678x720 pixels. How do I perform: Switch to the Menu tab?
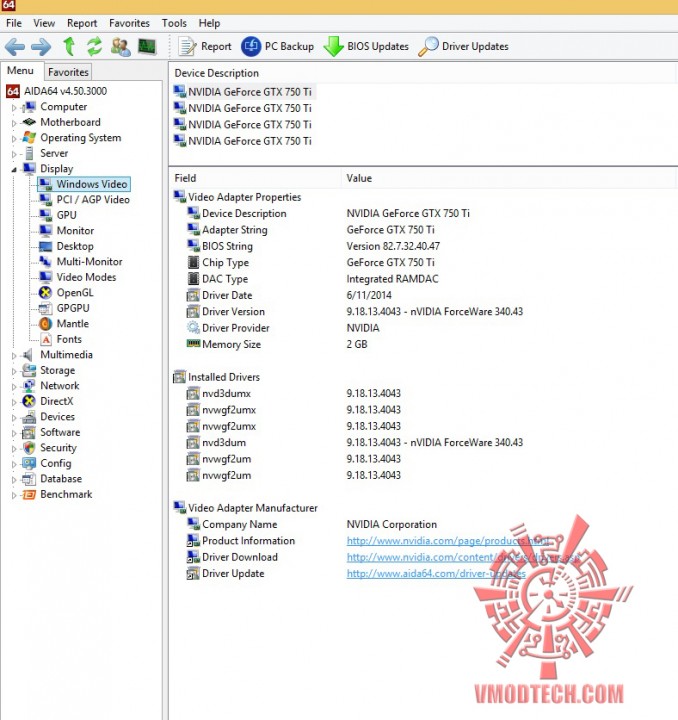tap(21, 71)
